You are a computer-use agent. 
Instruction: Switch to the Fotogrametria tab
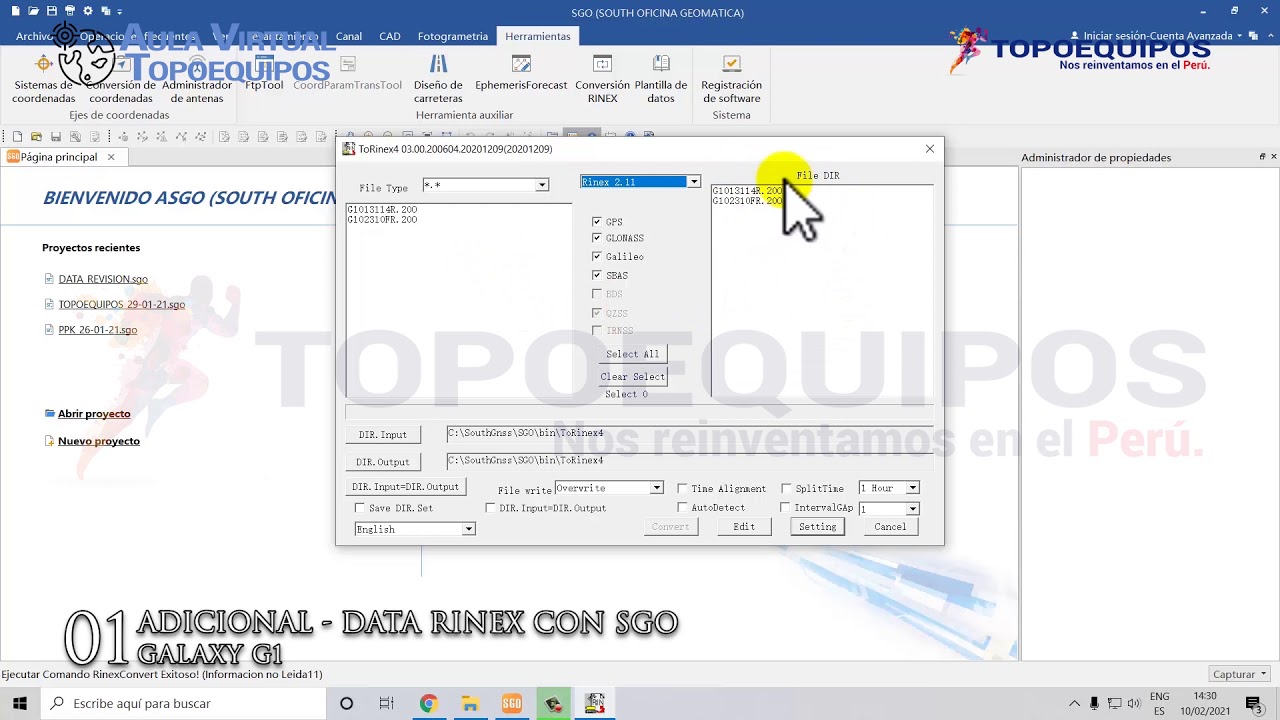pos(453,36)
